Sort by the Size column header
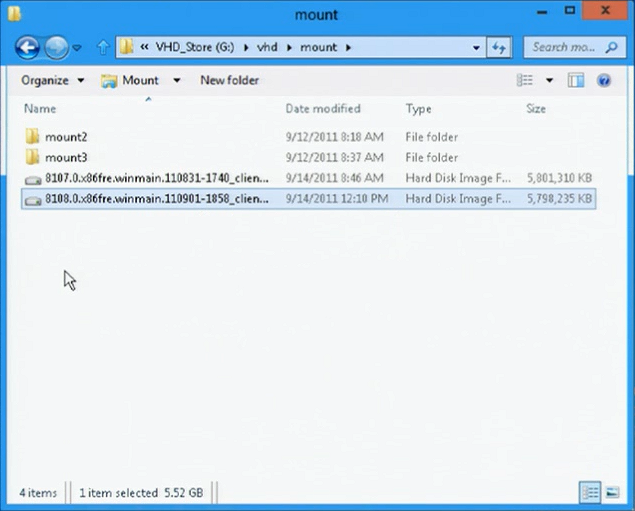 535,109
